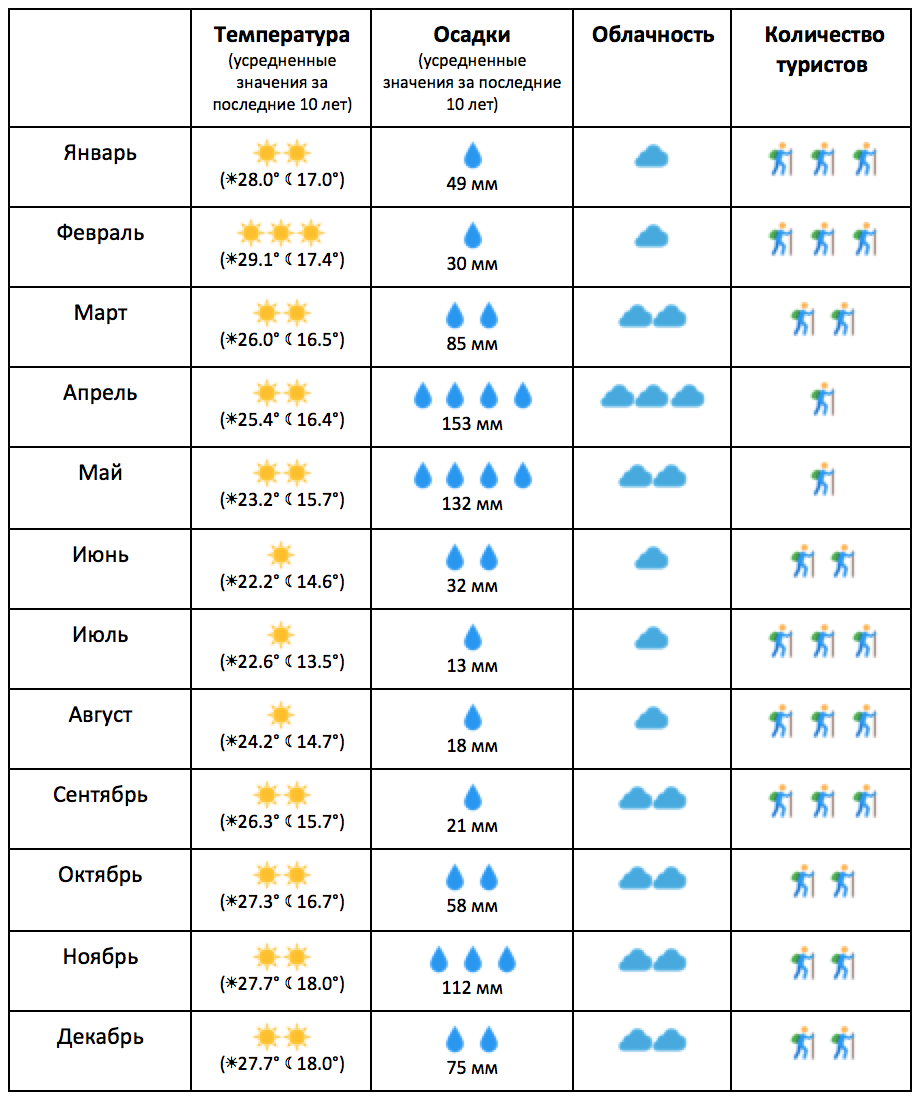The width and height of the screenshot is (920, 1102).
Task: Click the cloud icon in Июнь row
Action: [652, 559]
